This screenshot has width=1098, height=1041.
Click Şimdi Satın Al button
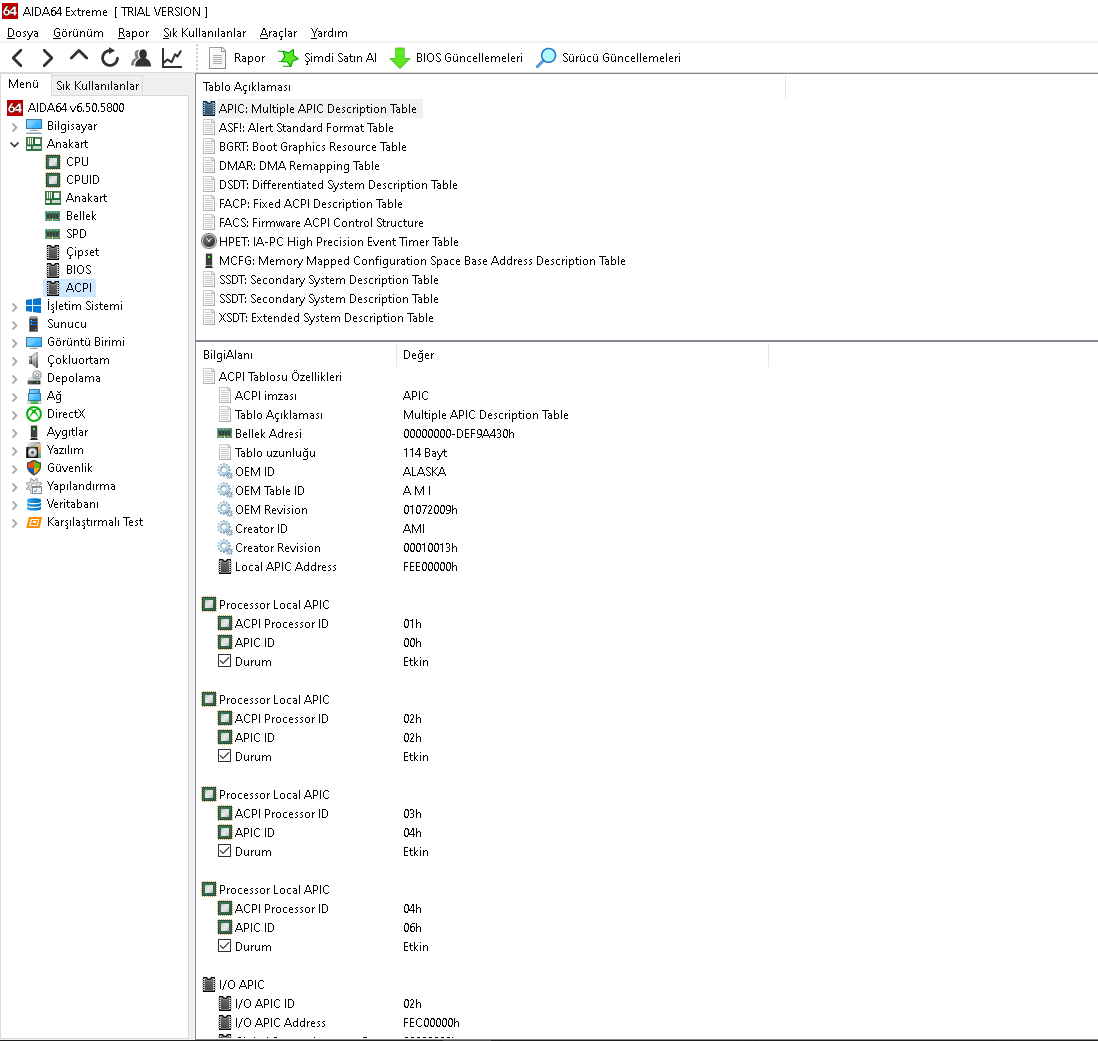328,58
